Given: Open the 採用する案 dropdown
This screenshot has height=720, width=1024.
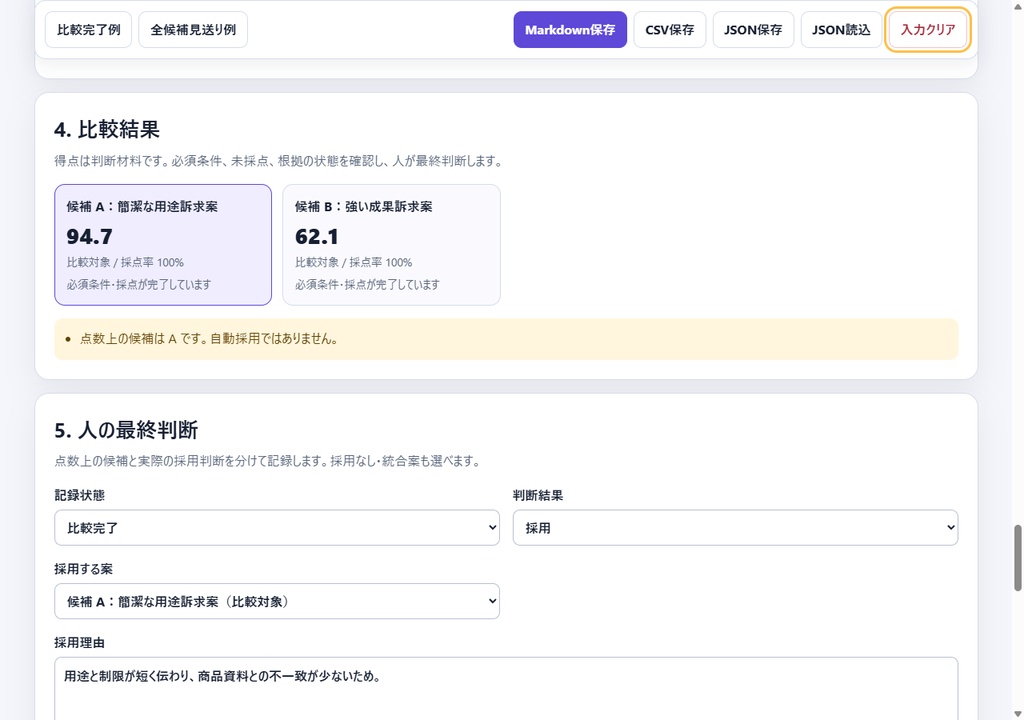Looking at the screenshot, I should tap(277, 601).
